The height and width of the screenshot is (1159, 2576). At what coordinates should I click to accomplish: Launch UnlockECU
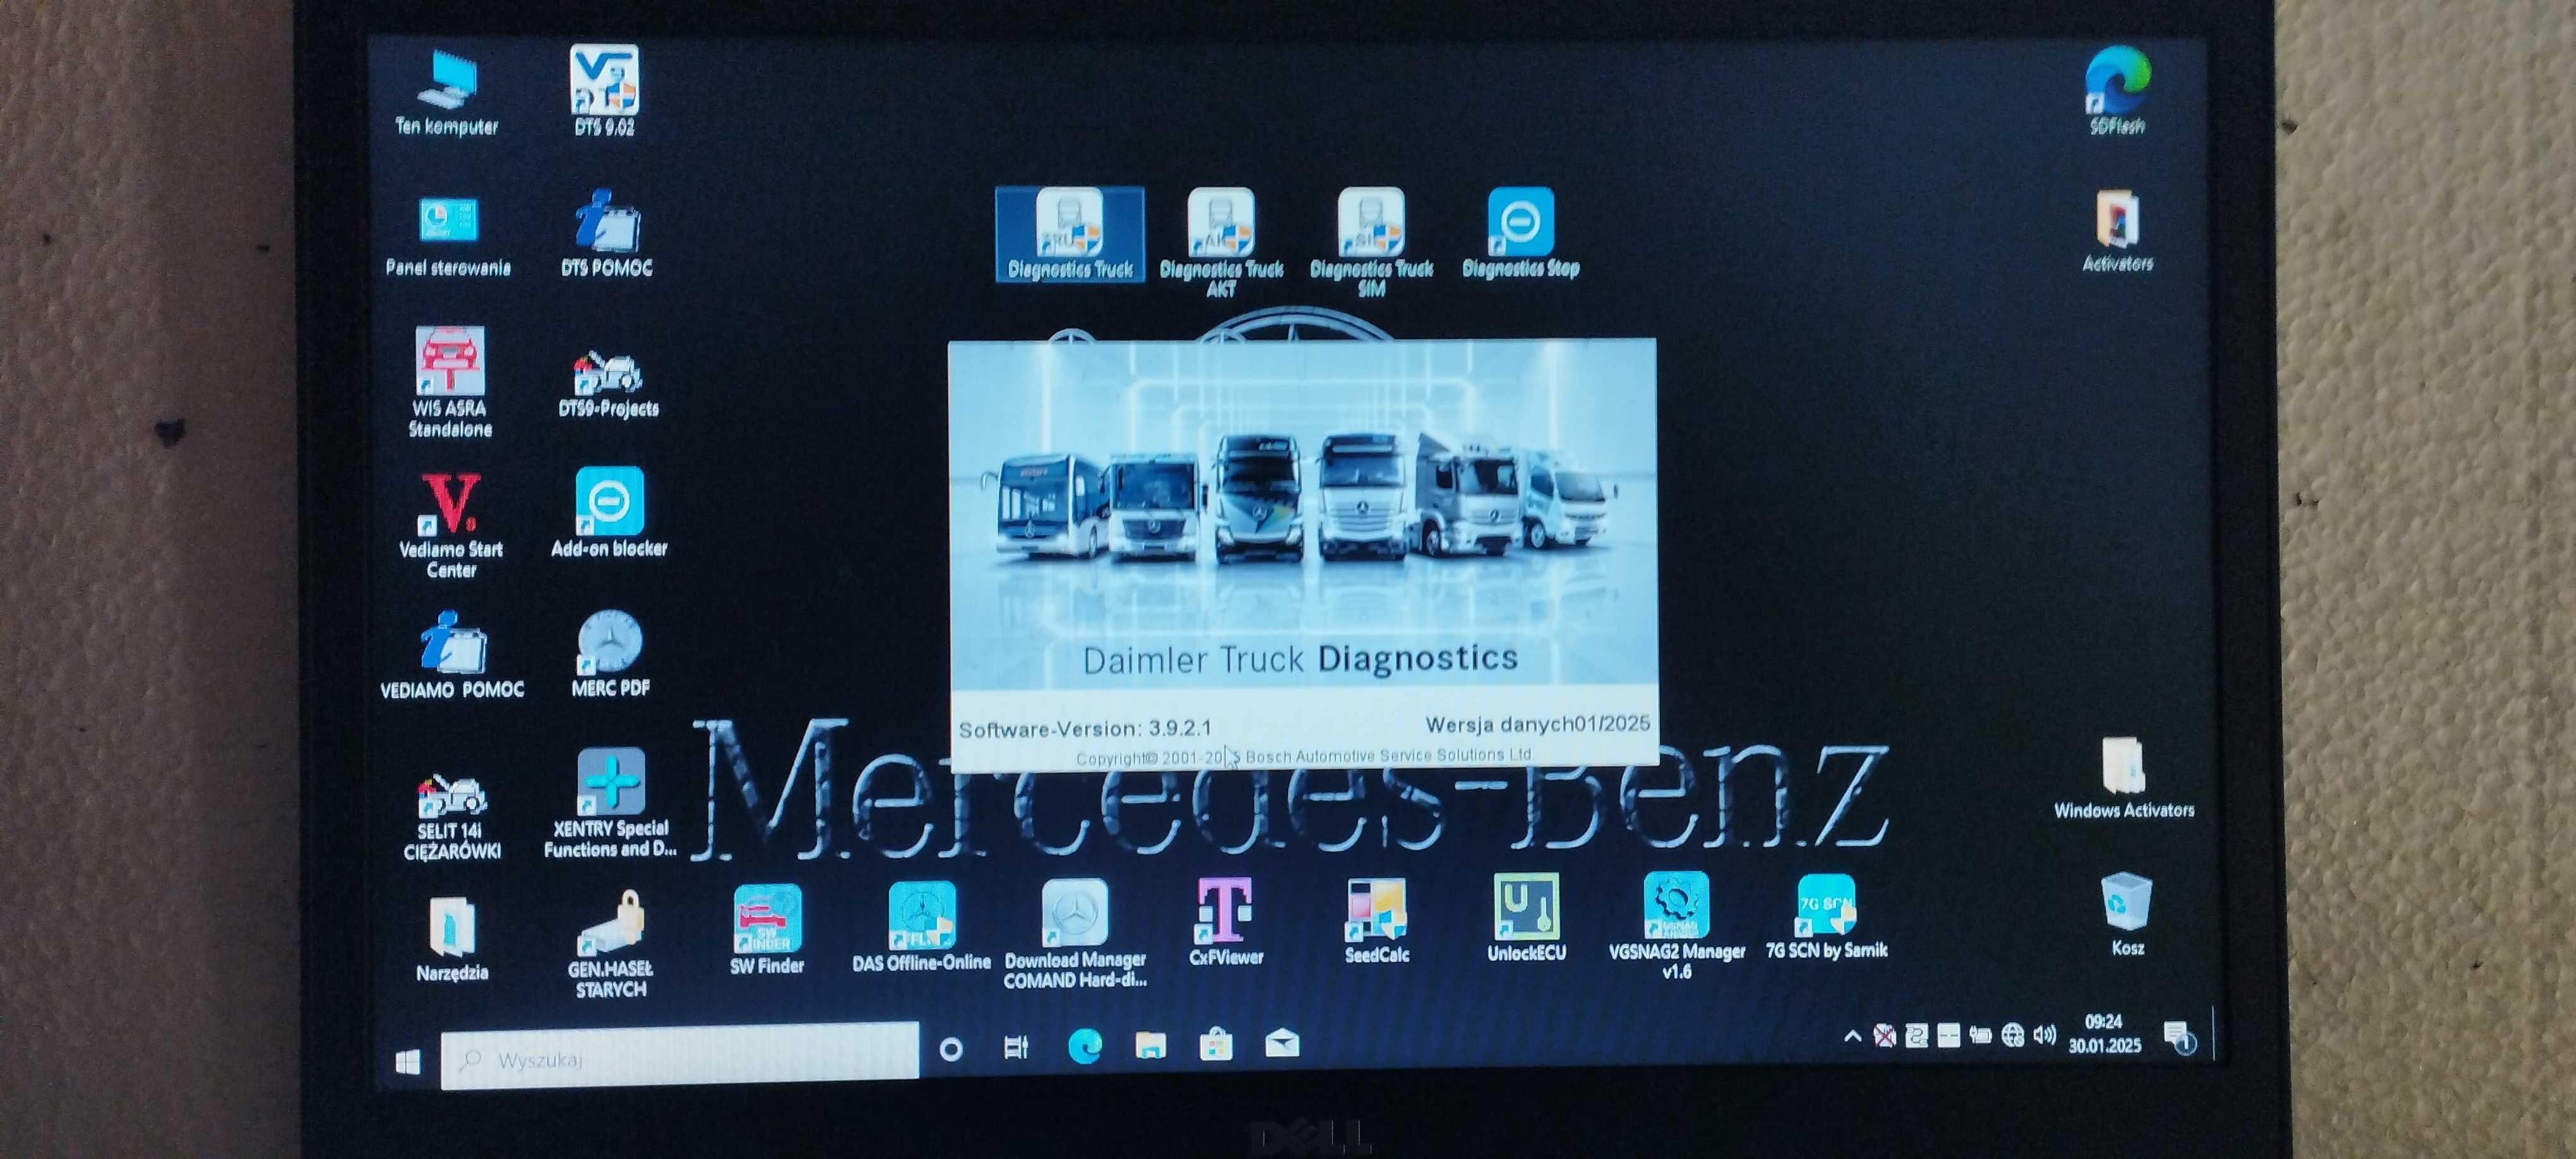click(1526, 918)
